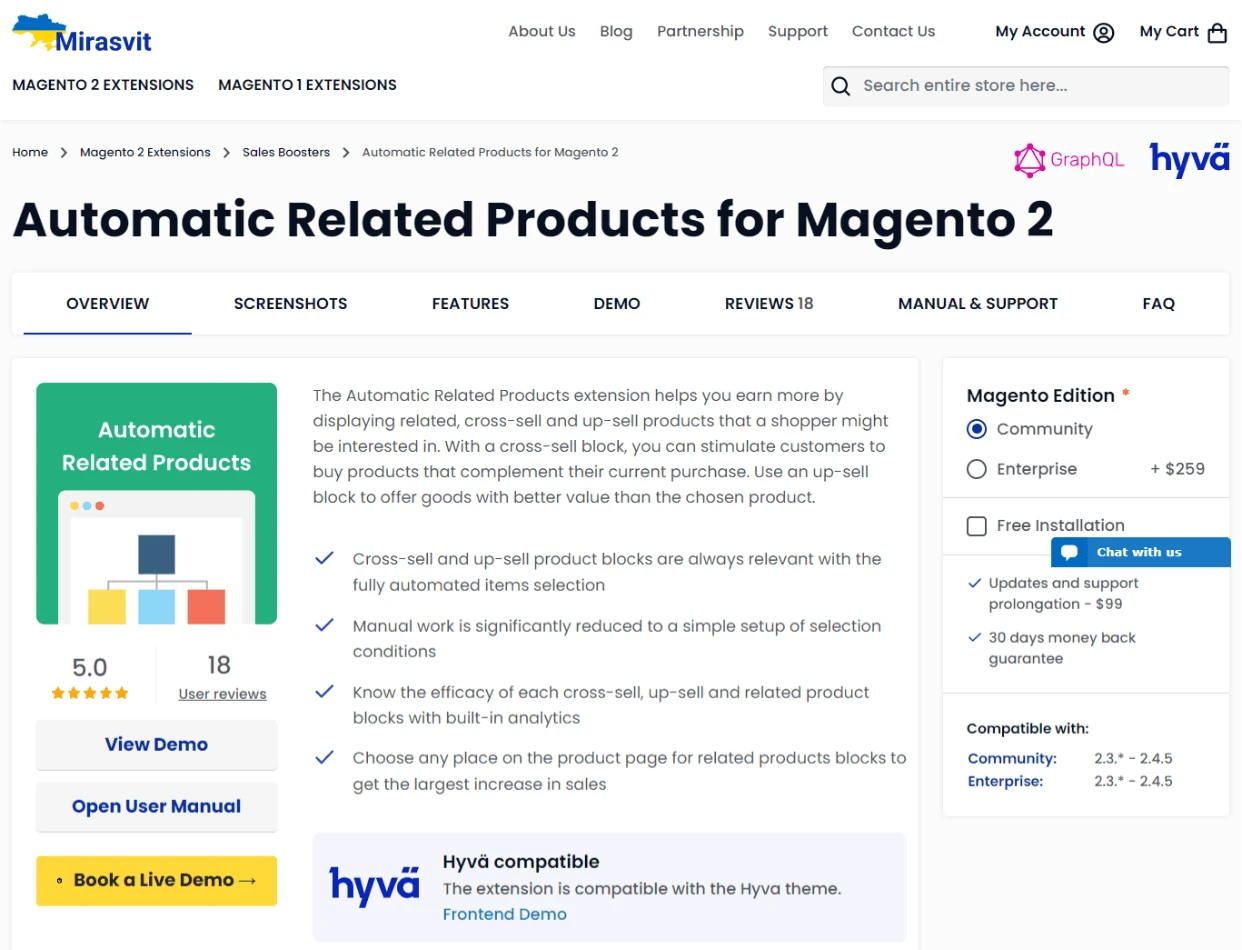
Task: Click the five-star rating icons
Action: 90,693
